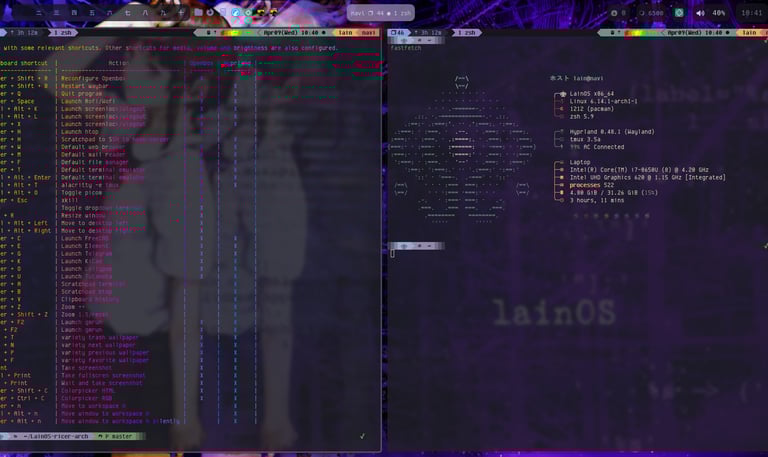Image resolution: width=768 pixels, height=457 pixels.
Task: Click the '3 hours, 11 mins' uptime line
Action: (597, 200)
